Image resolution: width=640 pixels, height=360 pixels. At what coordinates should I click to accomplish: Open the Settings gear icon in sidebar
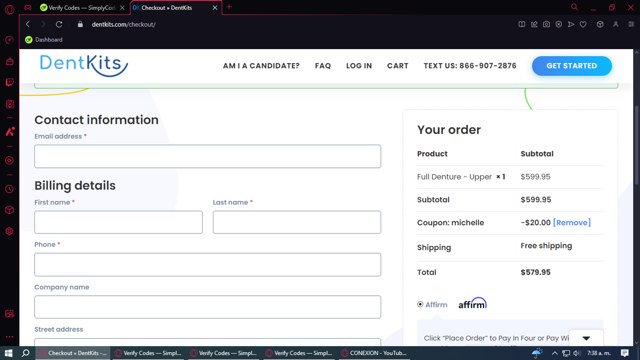9,231
